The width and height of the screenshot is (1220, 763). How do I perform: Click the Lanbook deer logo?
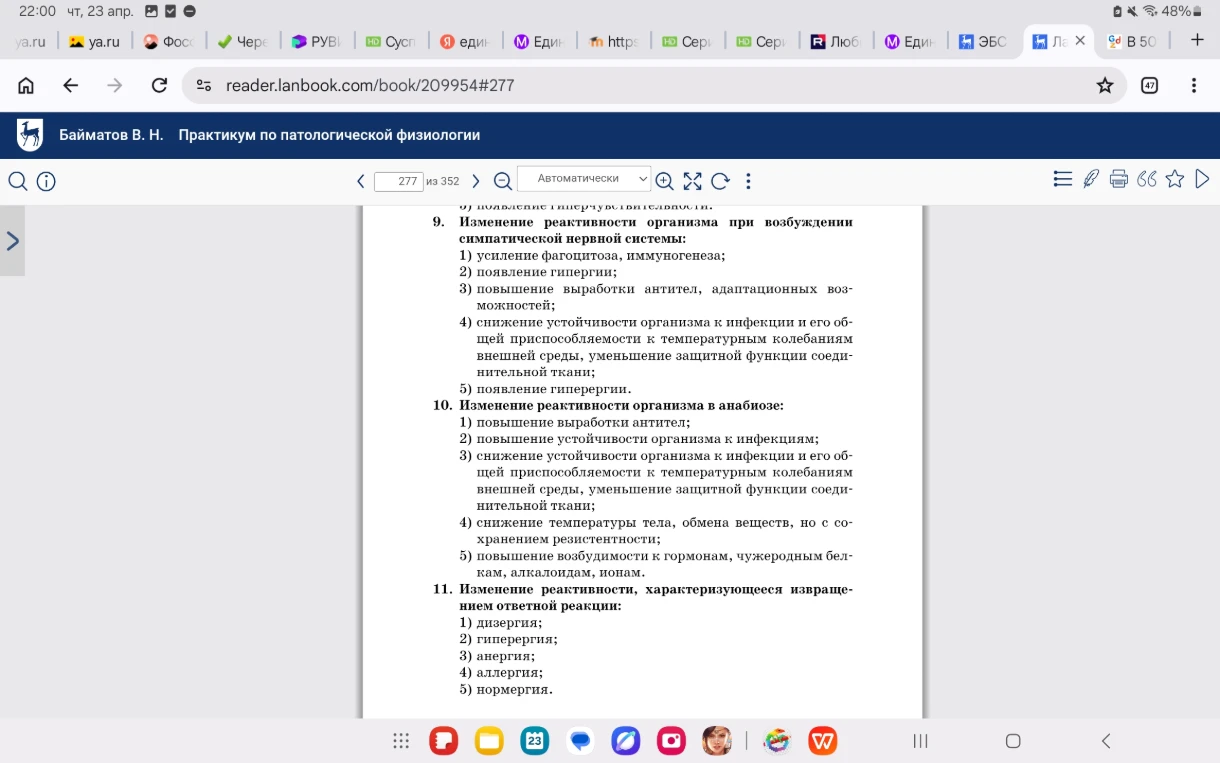[30, 135]
